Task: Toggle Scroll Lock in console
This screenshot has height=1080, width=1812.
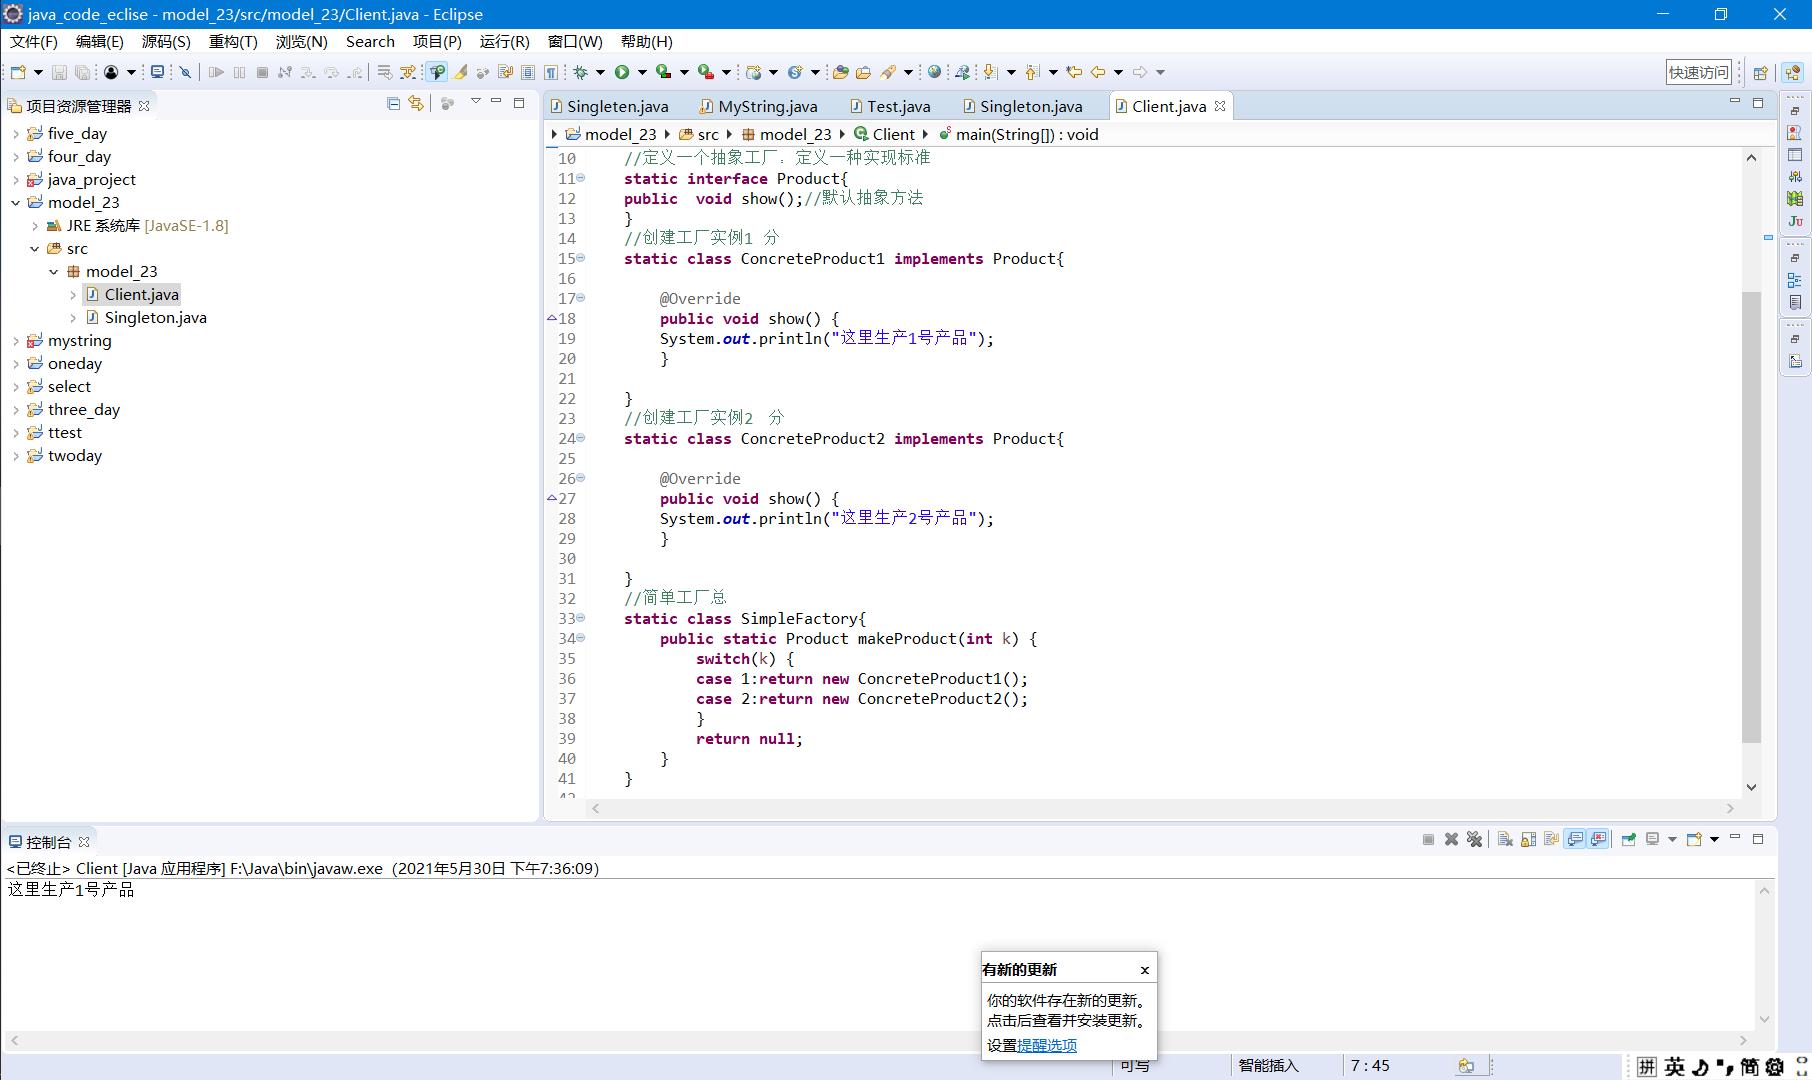Action: (1528, 839)
